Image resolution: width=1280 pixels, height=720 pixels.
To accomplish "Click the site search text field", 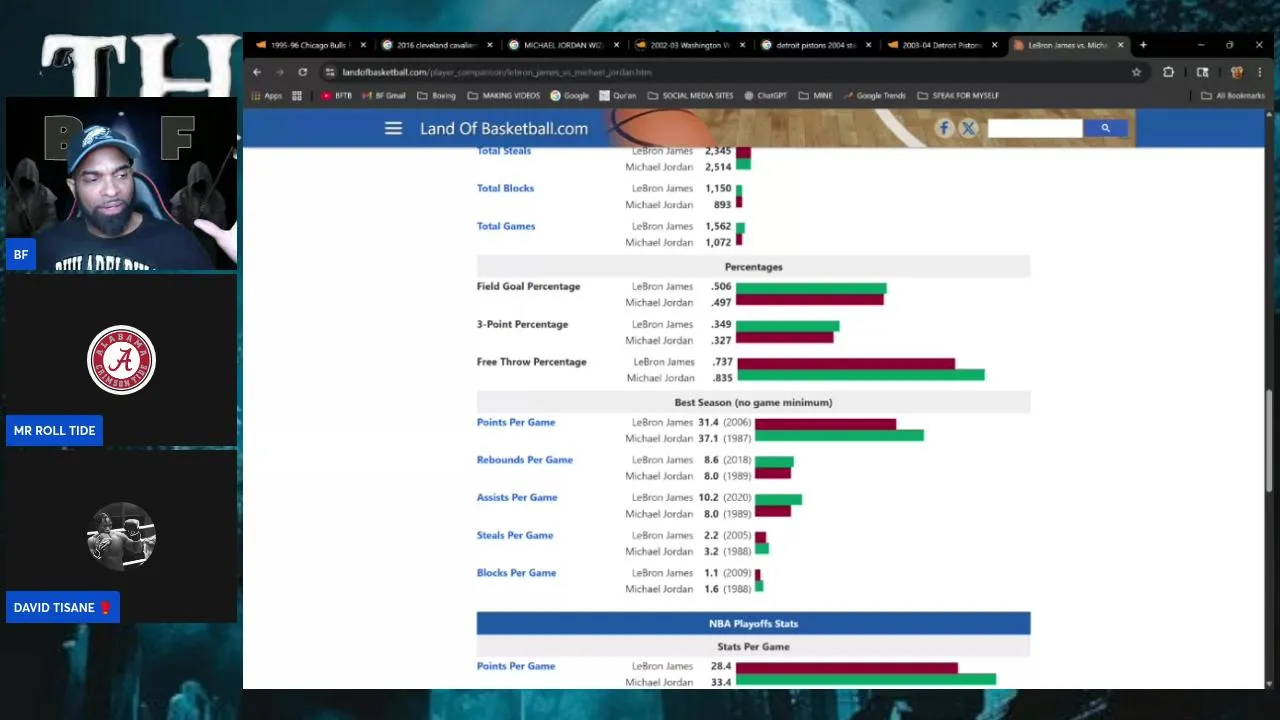I will tap(1034, 128).
